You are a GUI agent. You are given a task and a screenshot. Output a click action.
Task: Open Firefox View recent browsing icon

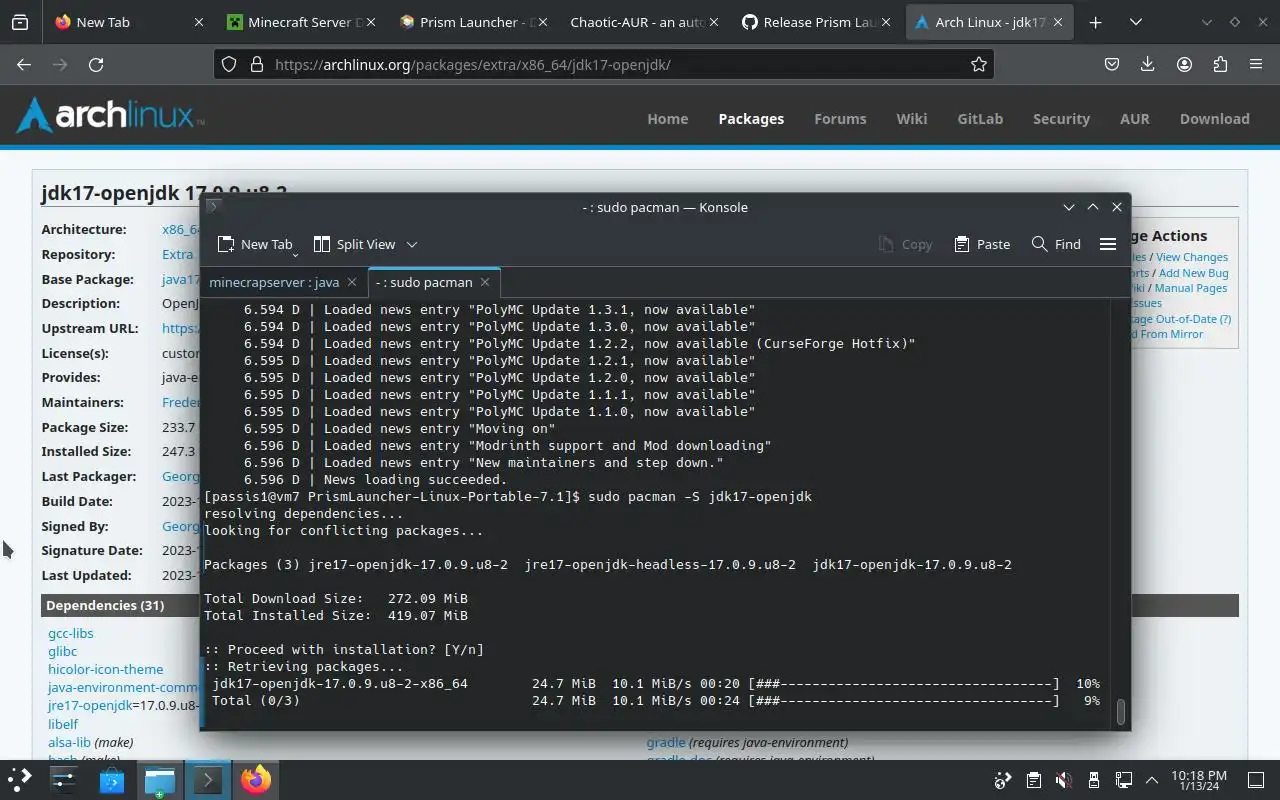(x=20, y=22)
